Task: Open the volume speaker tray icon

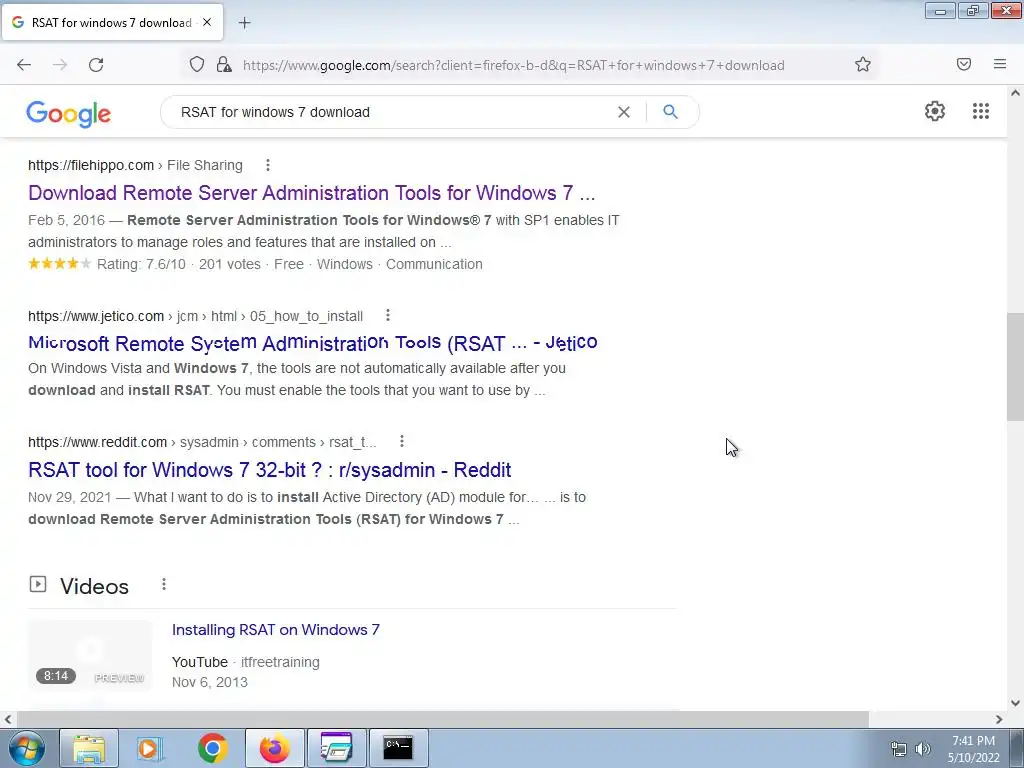Action: click(x=922, y=749)
